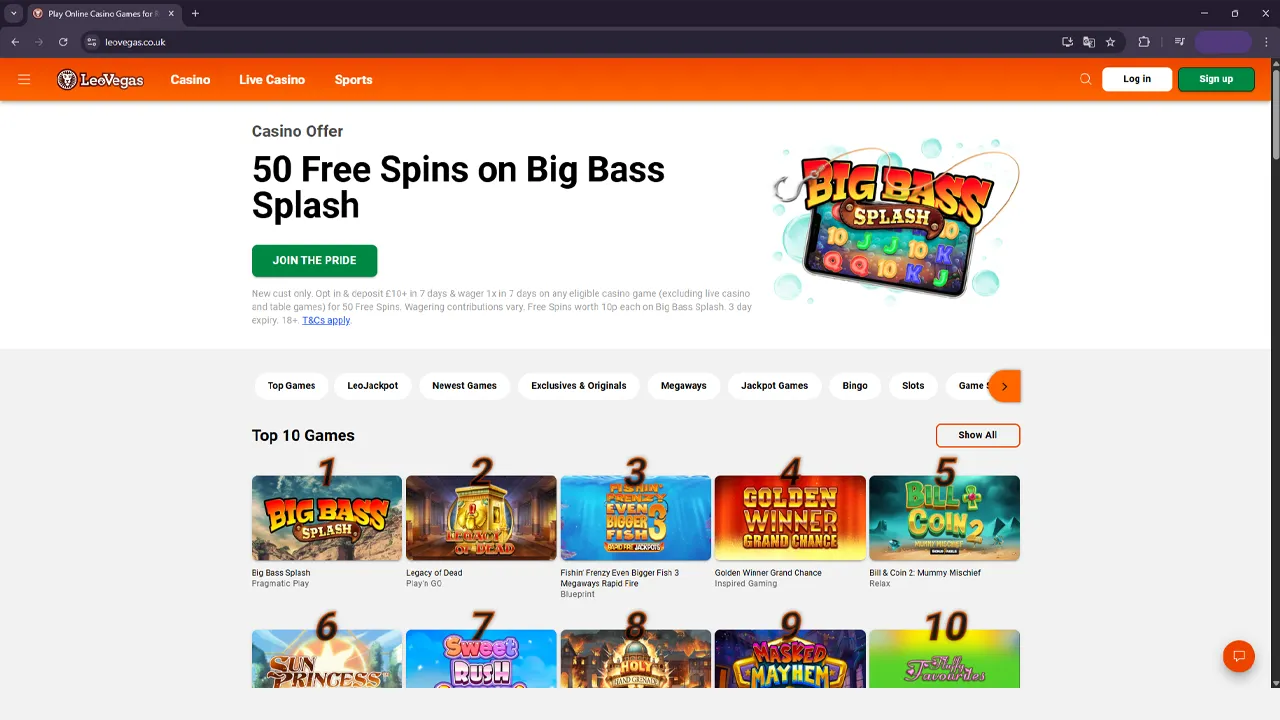Open the T&Cs apply link
This screenshot has height=720, width=1280.
[326, 320]
